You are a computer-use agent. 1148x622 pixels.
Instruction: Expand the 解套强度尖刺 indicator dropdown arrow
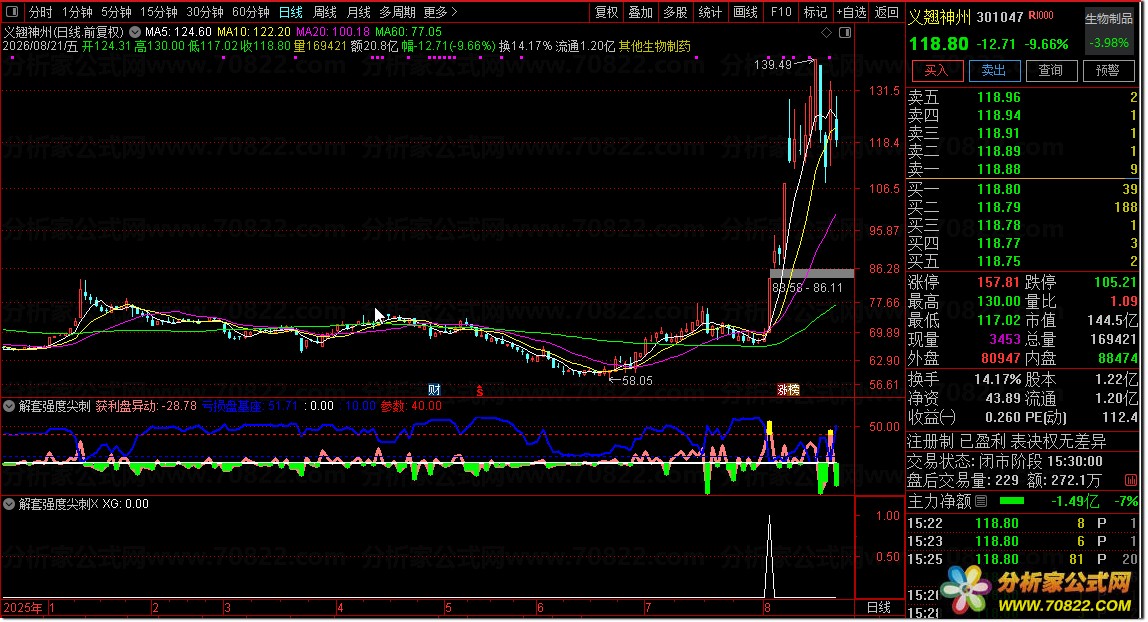click(x=10, y=406)
